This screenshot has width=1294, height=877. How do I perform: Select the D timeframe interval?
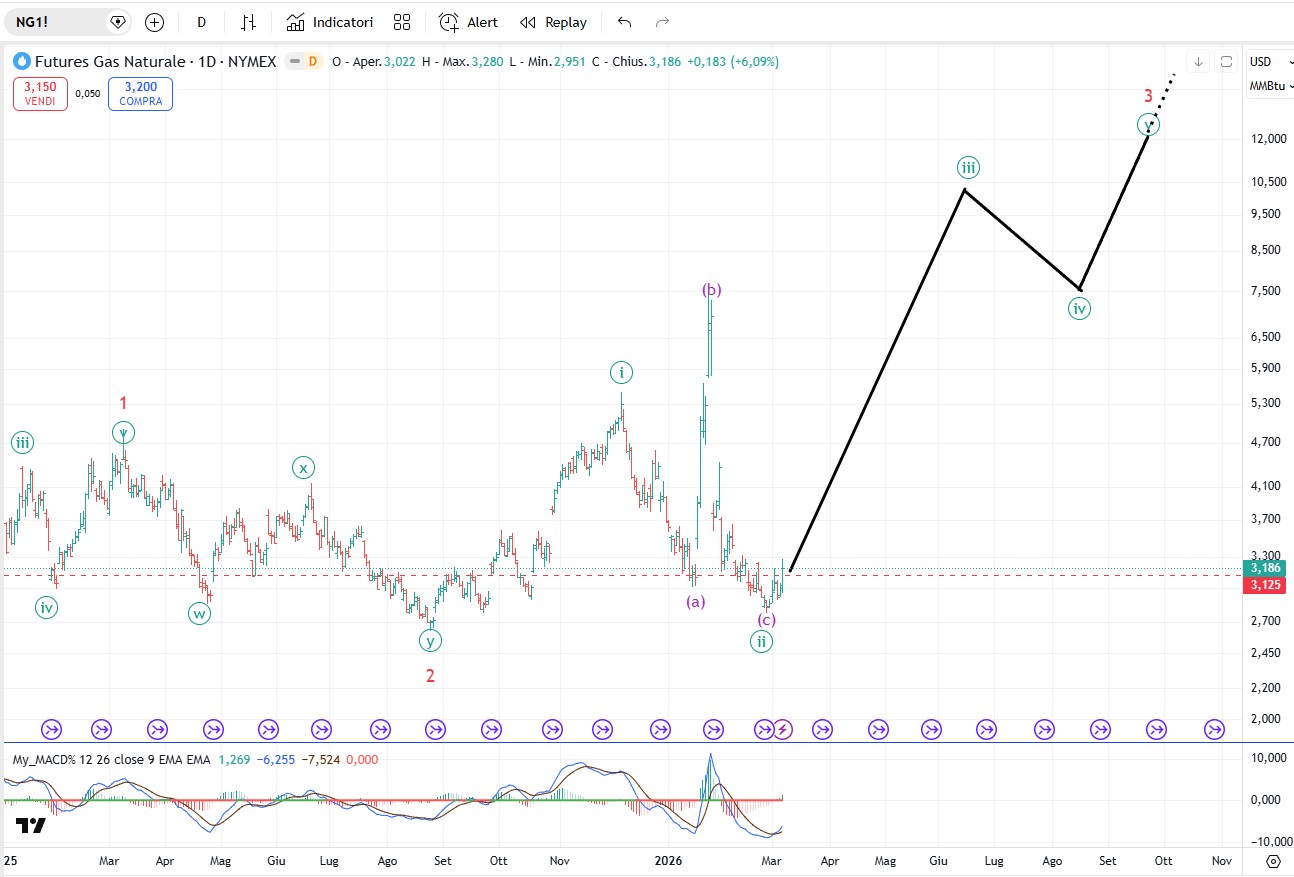coord(201,22)
